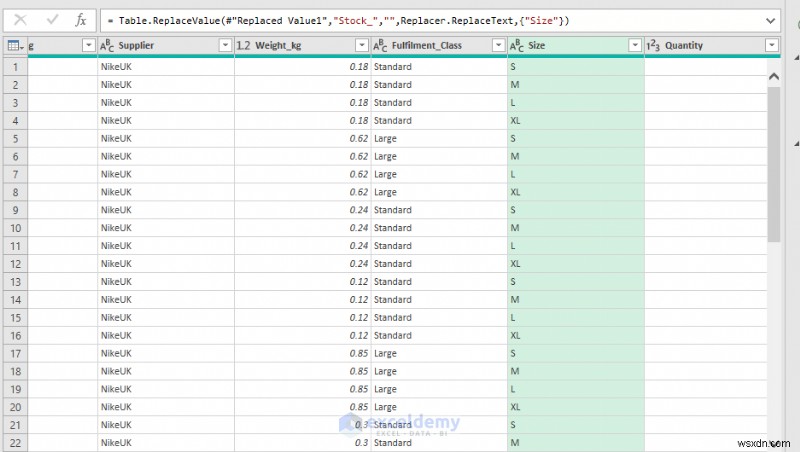This screenshot has width=800, height=452.
Task: Select row number 1
Action: click(15, 67)
